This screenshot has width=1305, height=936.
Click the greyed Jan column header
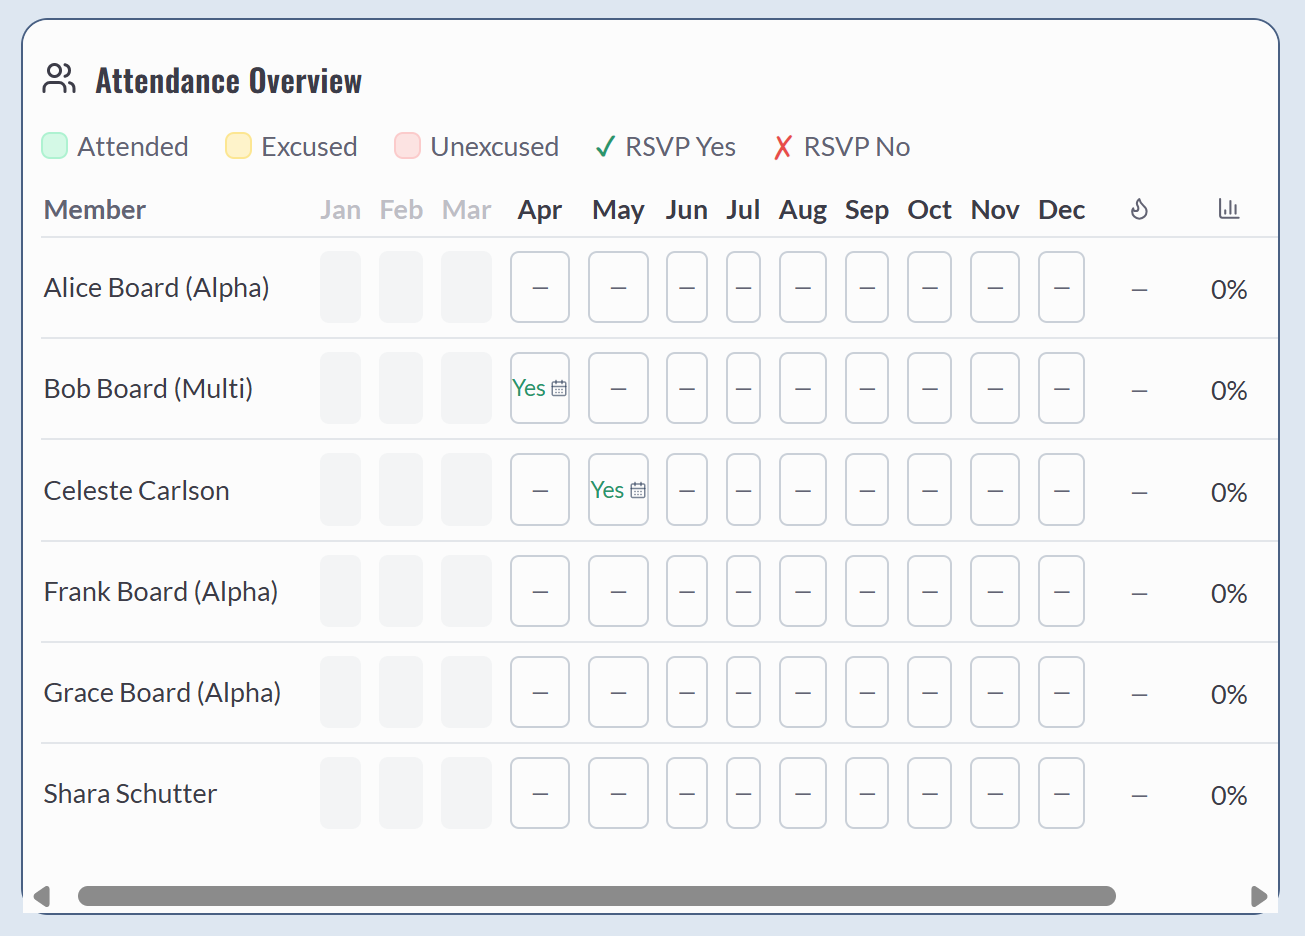pyautogui.click(x=340, y=210)
